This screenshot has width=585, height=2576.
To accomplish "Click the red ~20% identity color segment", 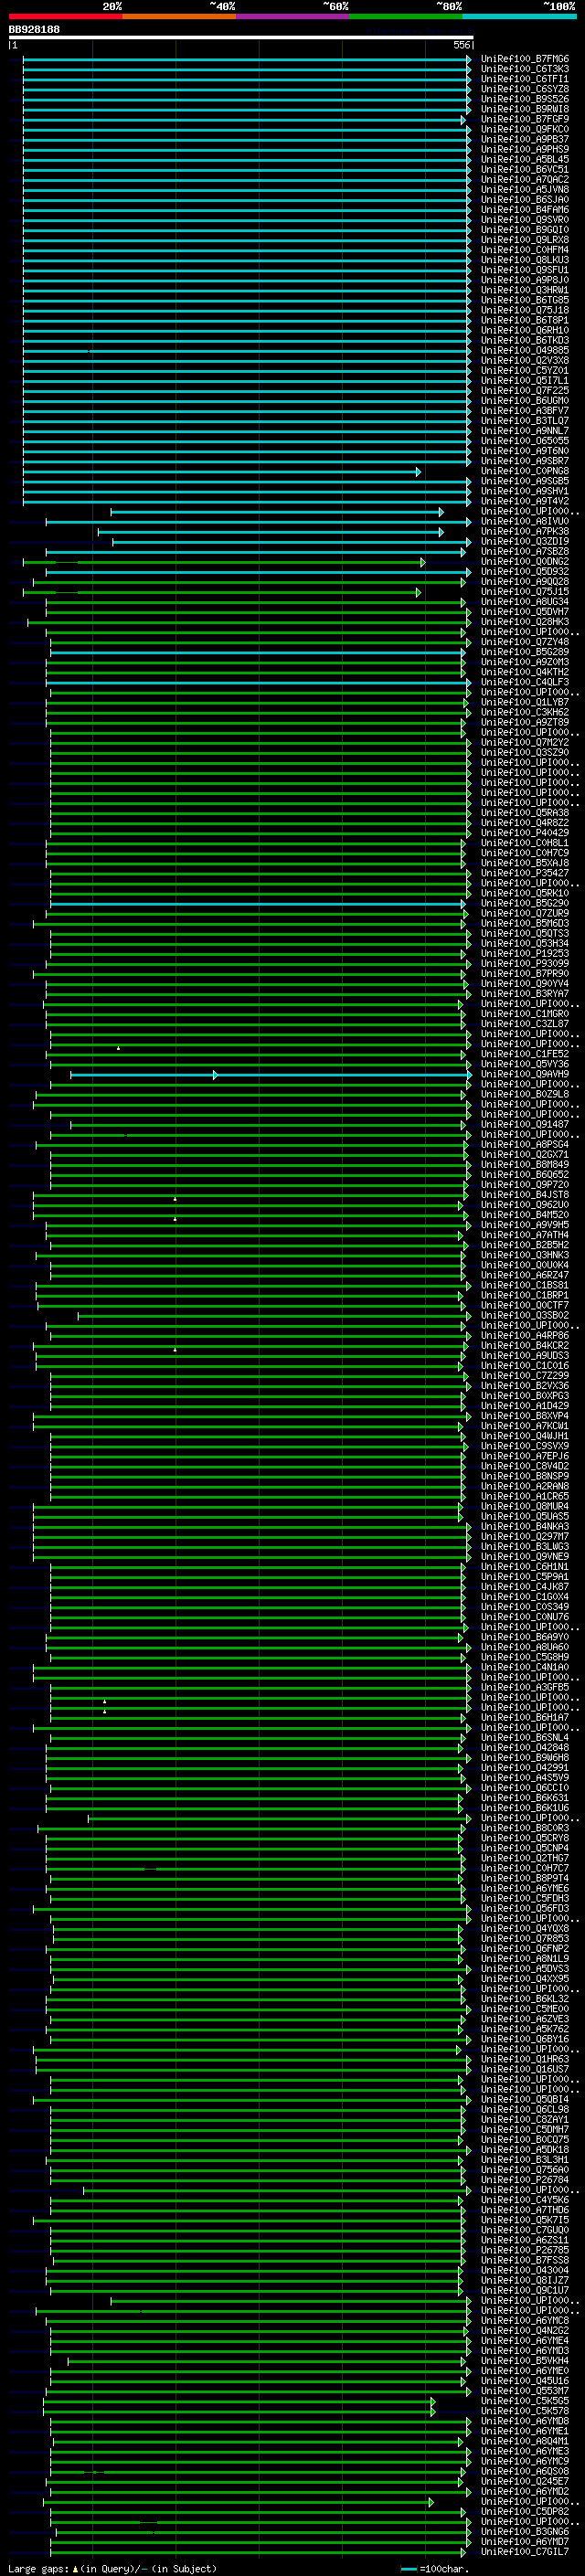I will [65, 16].
